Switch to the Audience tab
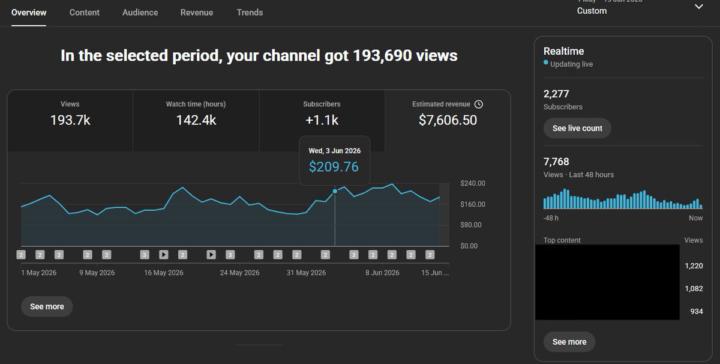The width and height of the screenshot is (720, 364). pos(140,12)
